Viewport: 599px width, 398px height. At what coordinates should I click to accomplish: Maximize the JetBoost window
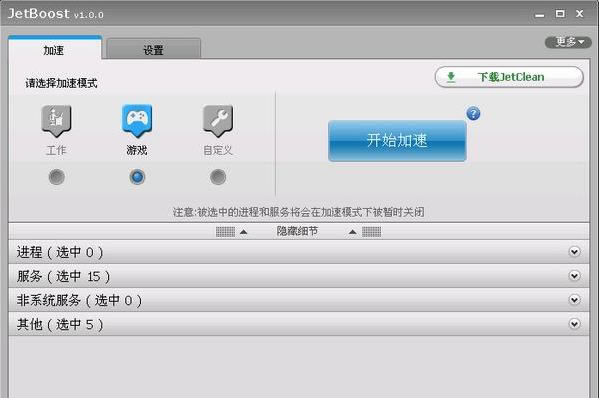(560, 14)
